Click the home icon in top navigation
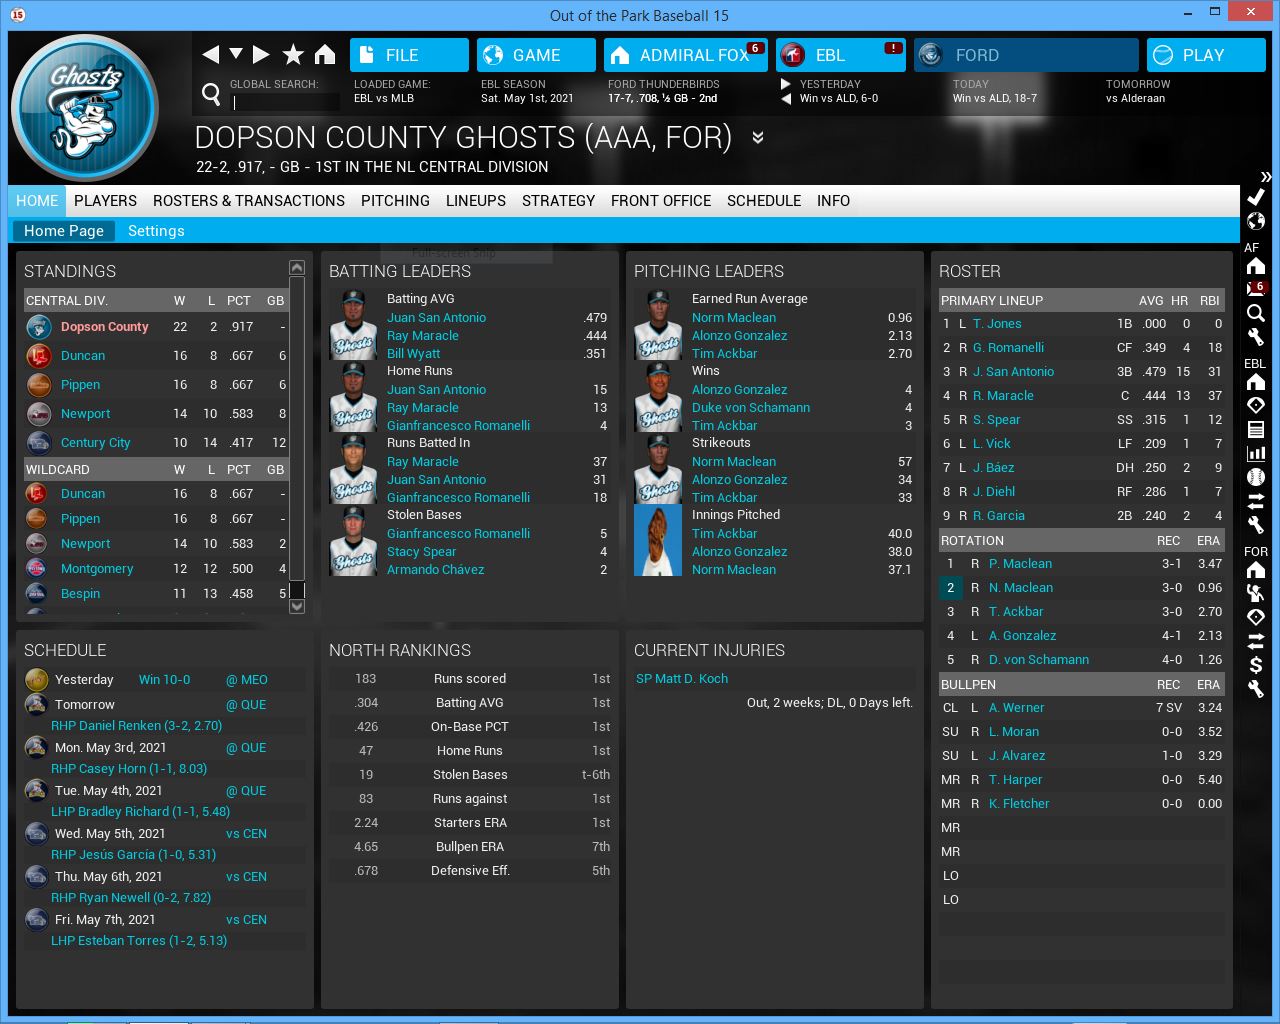 pyautogui.click(x=325, y=55)
